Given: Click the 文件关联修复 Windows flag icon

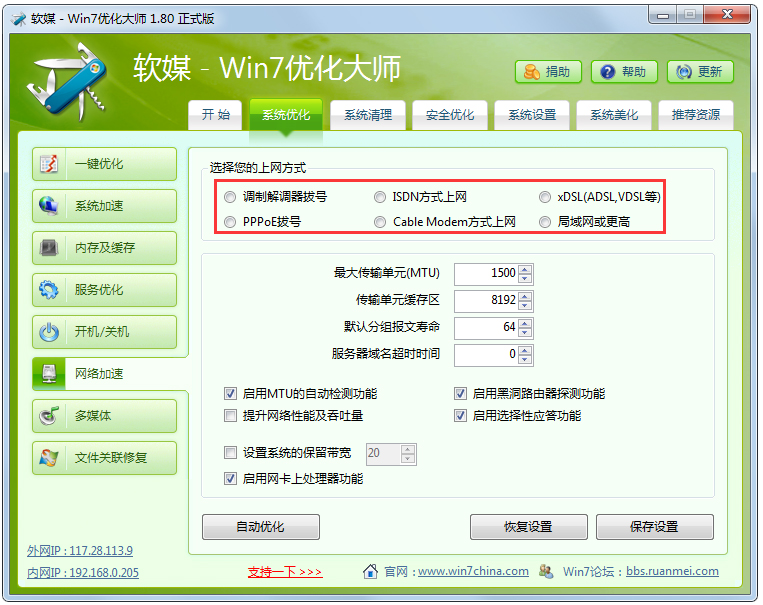Looking at the screenshot, I should tap(49, 458).
